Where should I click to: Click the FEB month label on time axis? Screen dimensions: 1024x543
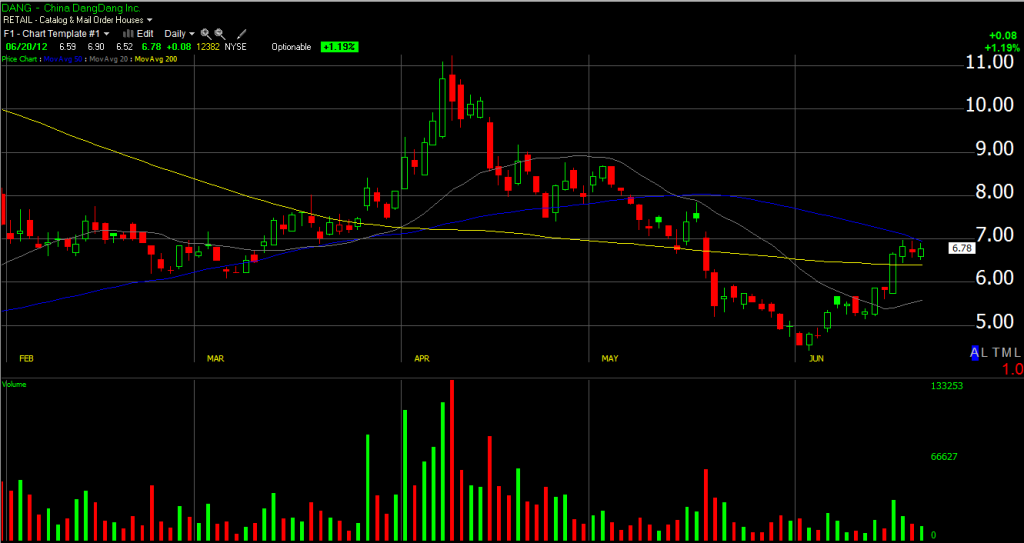[x=26, y=358]
